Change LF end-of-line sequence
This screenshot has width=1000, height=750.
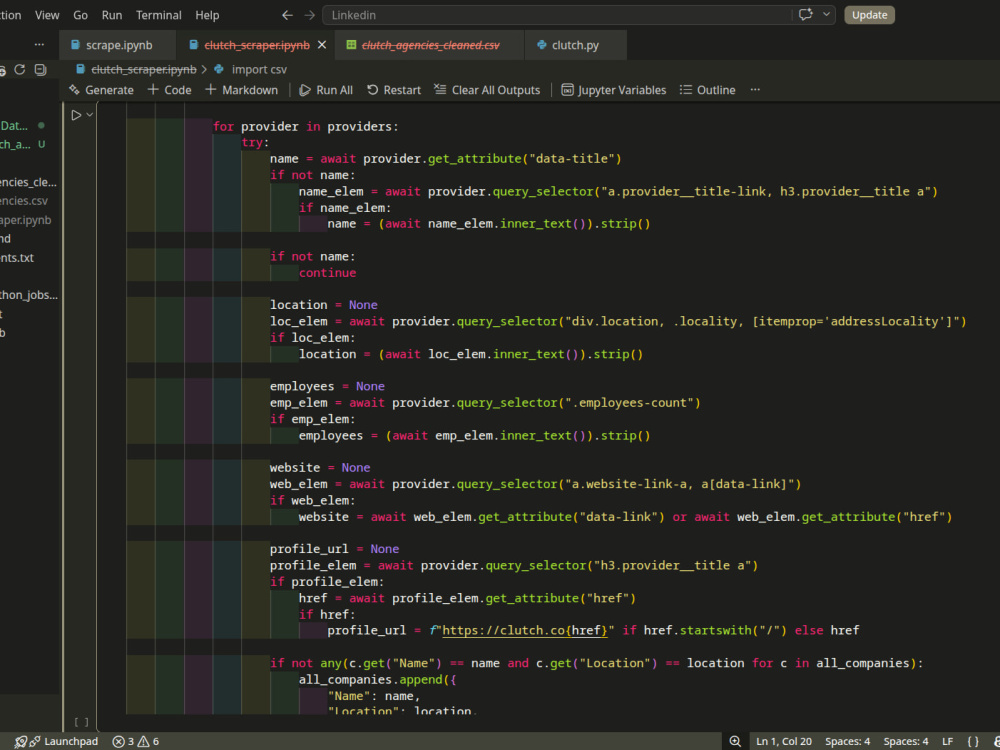(948, 741)
